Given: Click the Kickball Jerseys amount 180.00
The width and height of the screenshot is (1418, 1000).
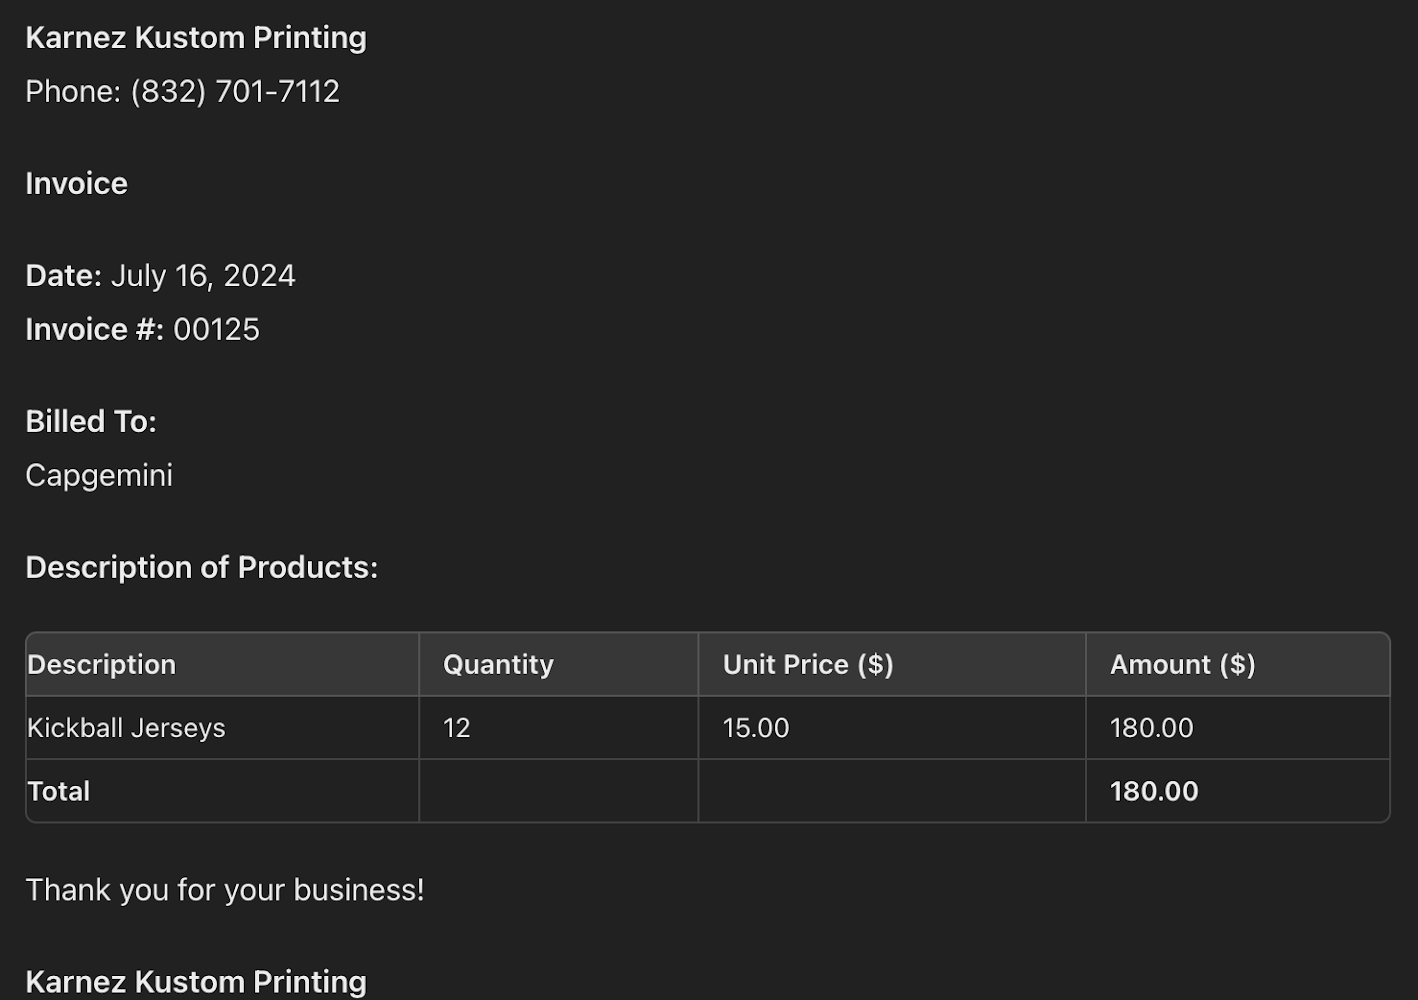Looking at the screenshot, I should coord(1151,728).
